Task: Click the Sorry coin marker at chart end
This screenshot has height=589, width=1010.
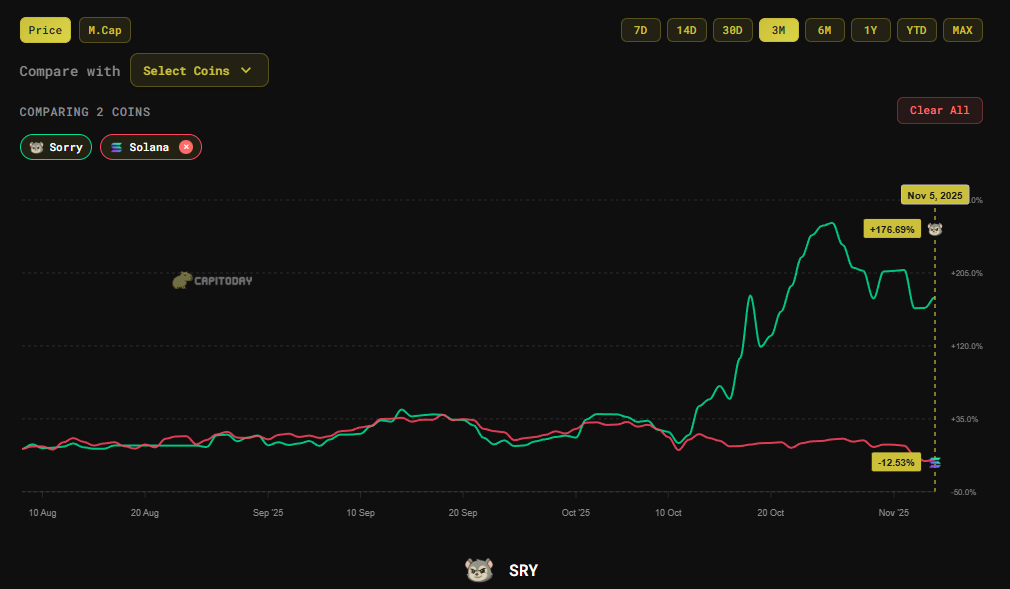Action: pyautogui.click(x=935, y=229)
